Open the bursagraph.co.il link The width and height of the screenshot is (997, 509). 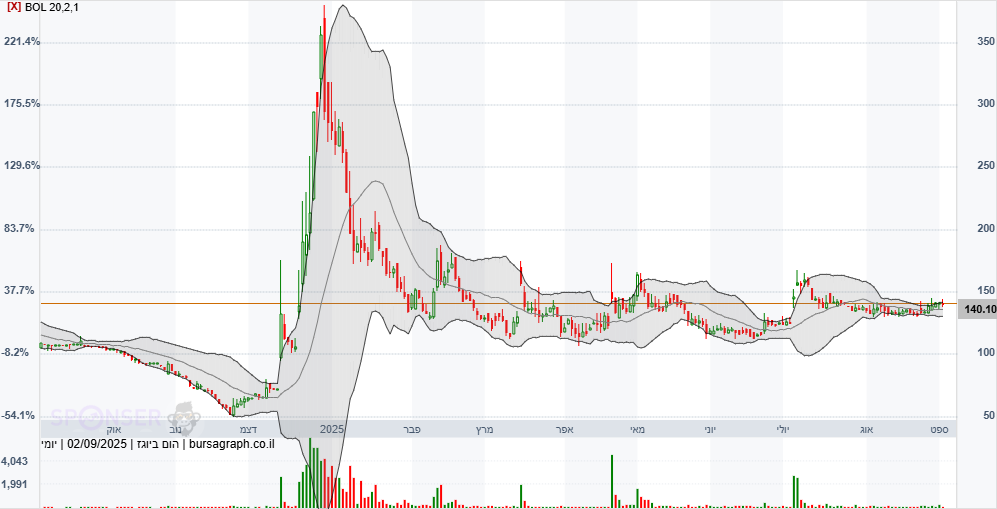point(232,444)
